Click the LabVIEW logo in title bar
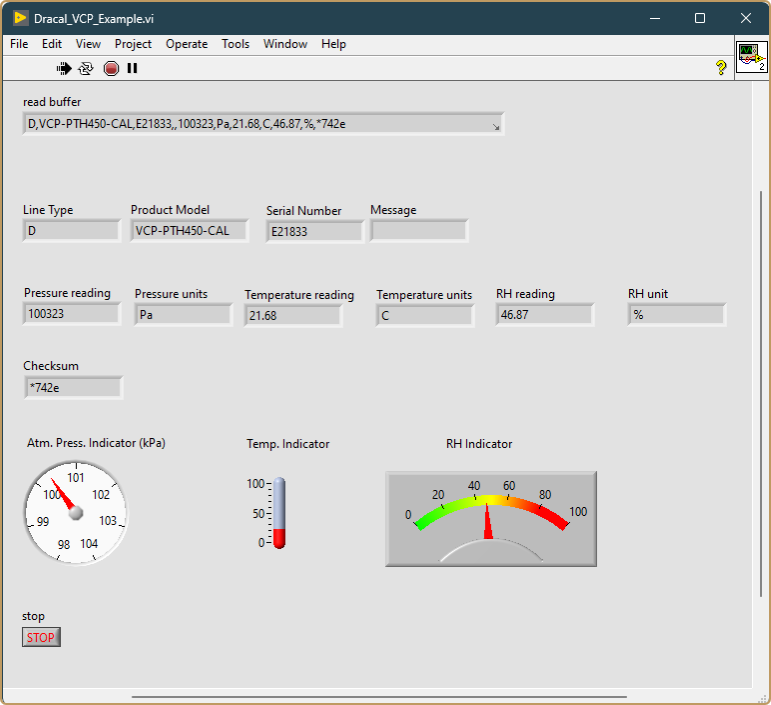This screenshot has width=771, height=705. [21, 18]
